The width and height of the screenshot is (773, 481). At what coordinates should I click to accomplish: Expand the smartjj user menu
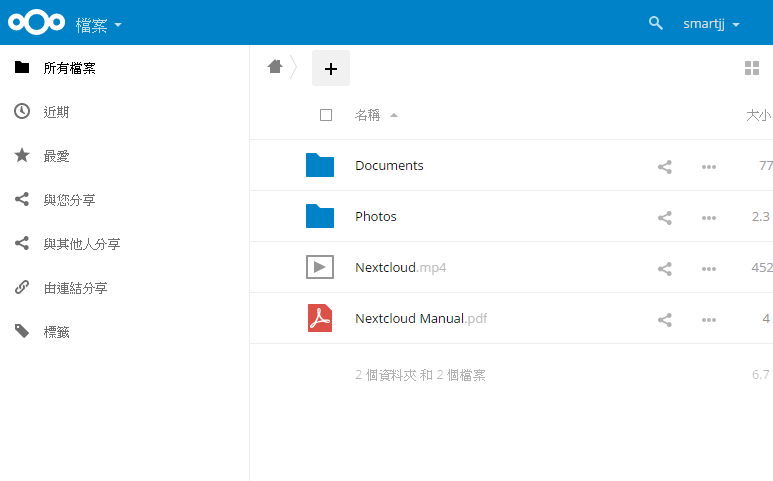[x=711, y=24]
